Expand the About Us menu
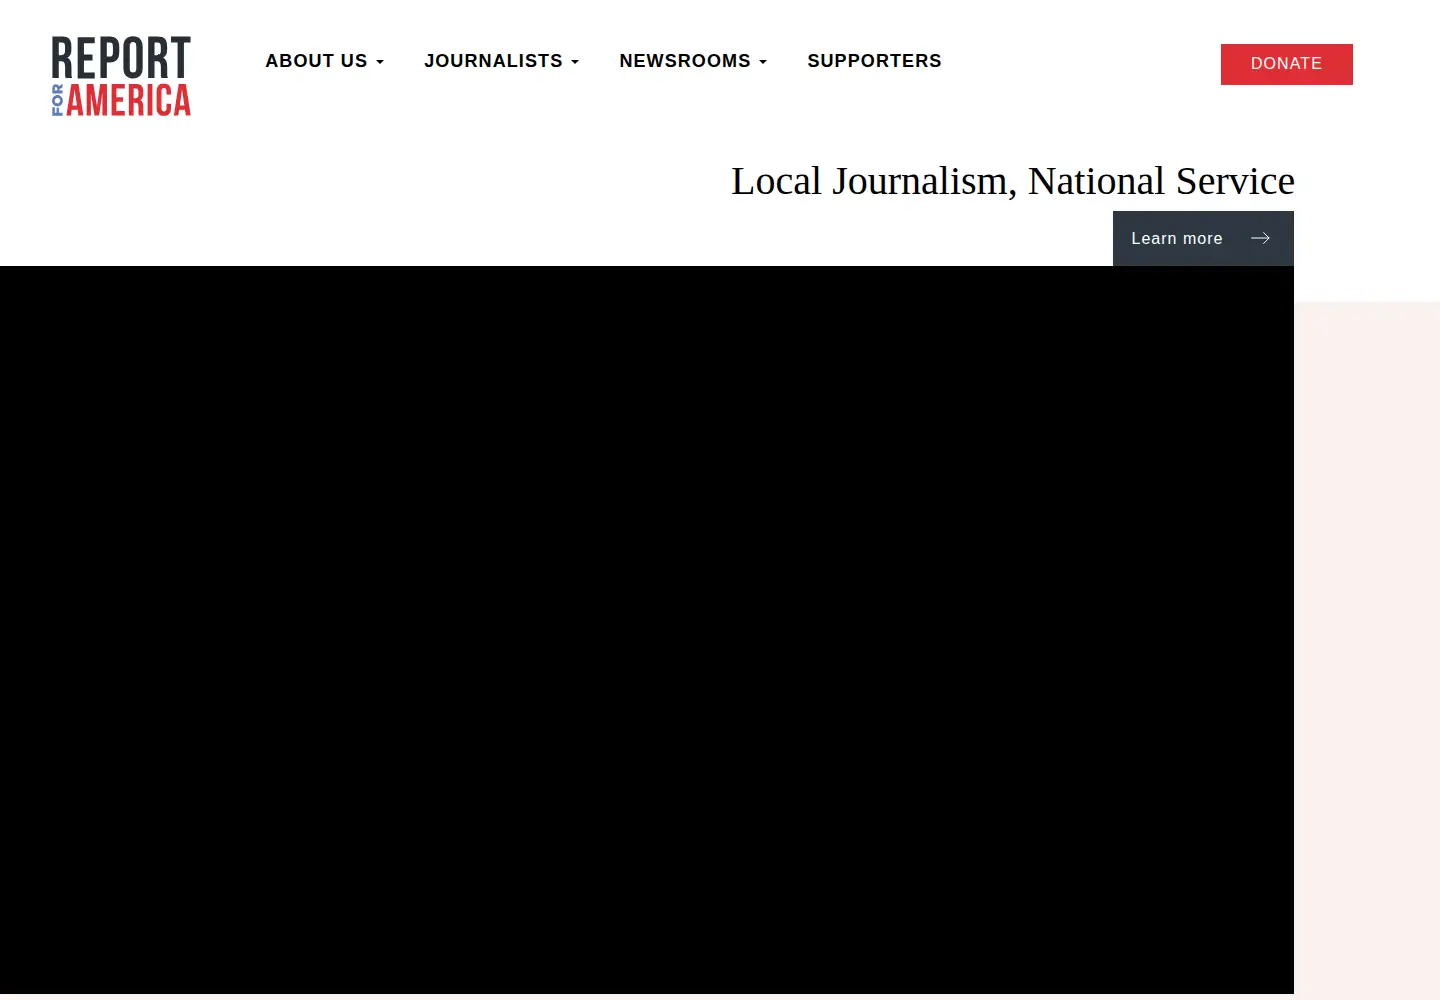The image size is (1440, 1000). pos(325,61)
